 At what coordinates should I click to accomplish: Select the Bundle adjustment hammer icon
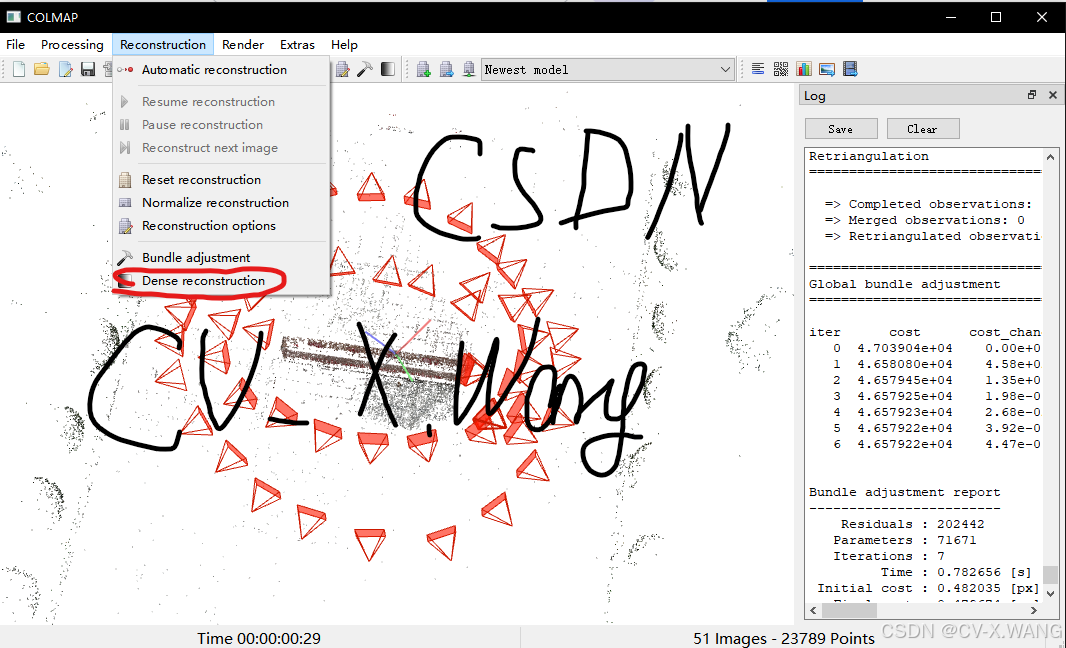point(366,68)
